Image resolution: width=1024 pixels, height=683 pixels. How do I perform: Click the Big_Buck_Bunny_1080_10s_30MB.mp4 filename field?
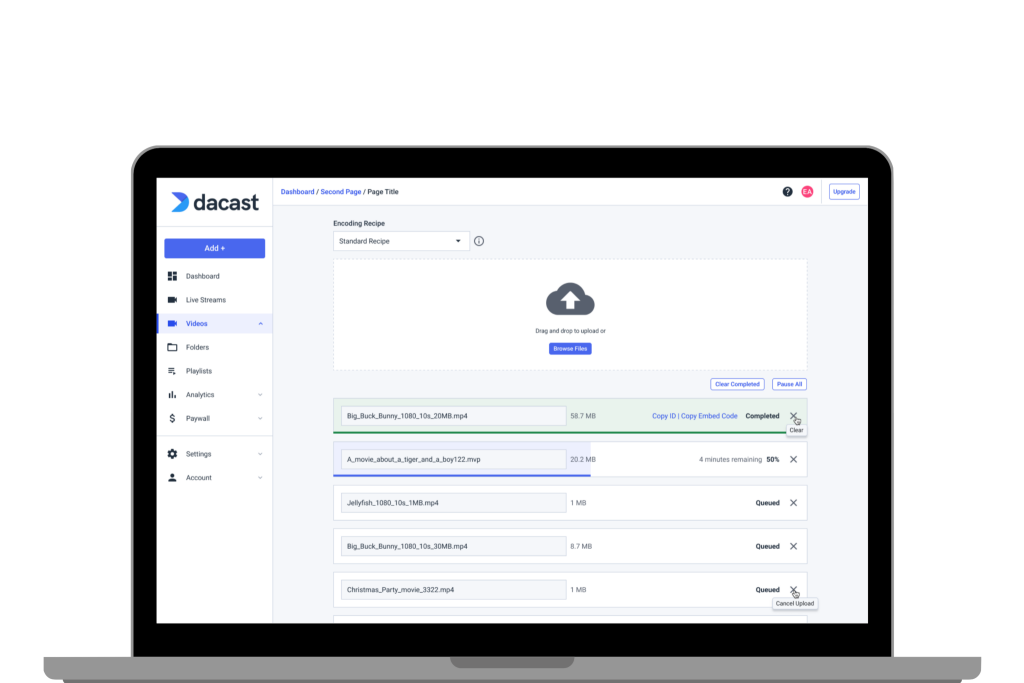pos(453,546)
